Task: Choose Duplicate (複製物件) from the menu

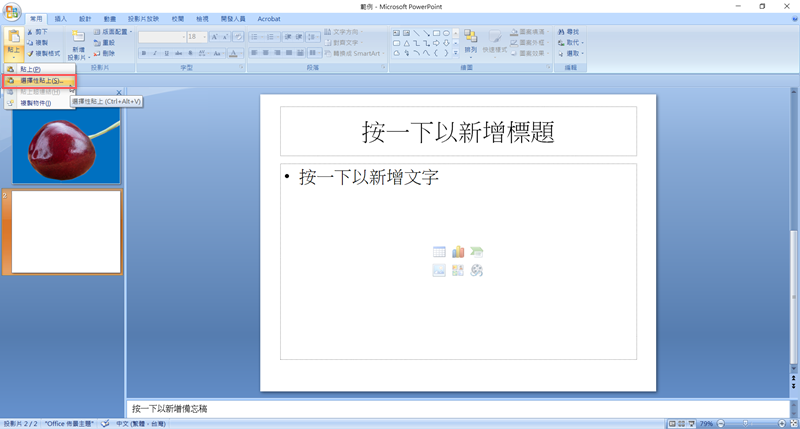Action: click(x=39, y=103)
